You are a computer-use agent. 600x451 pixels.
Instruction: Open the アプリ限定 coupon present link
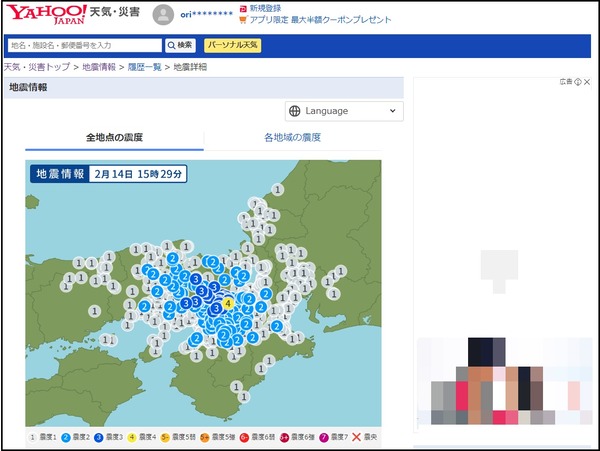[x=320, y=20]
